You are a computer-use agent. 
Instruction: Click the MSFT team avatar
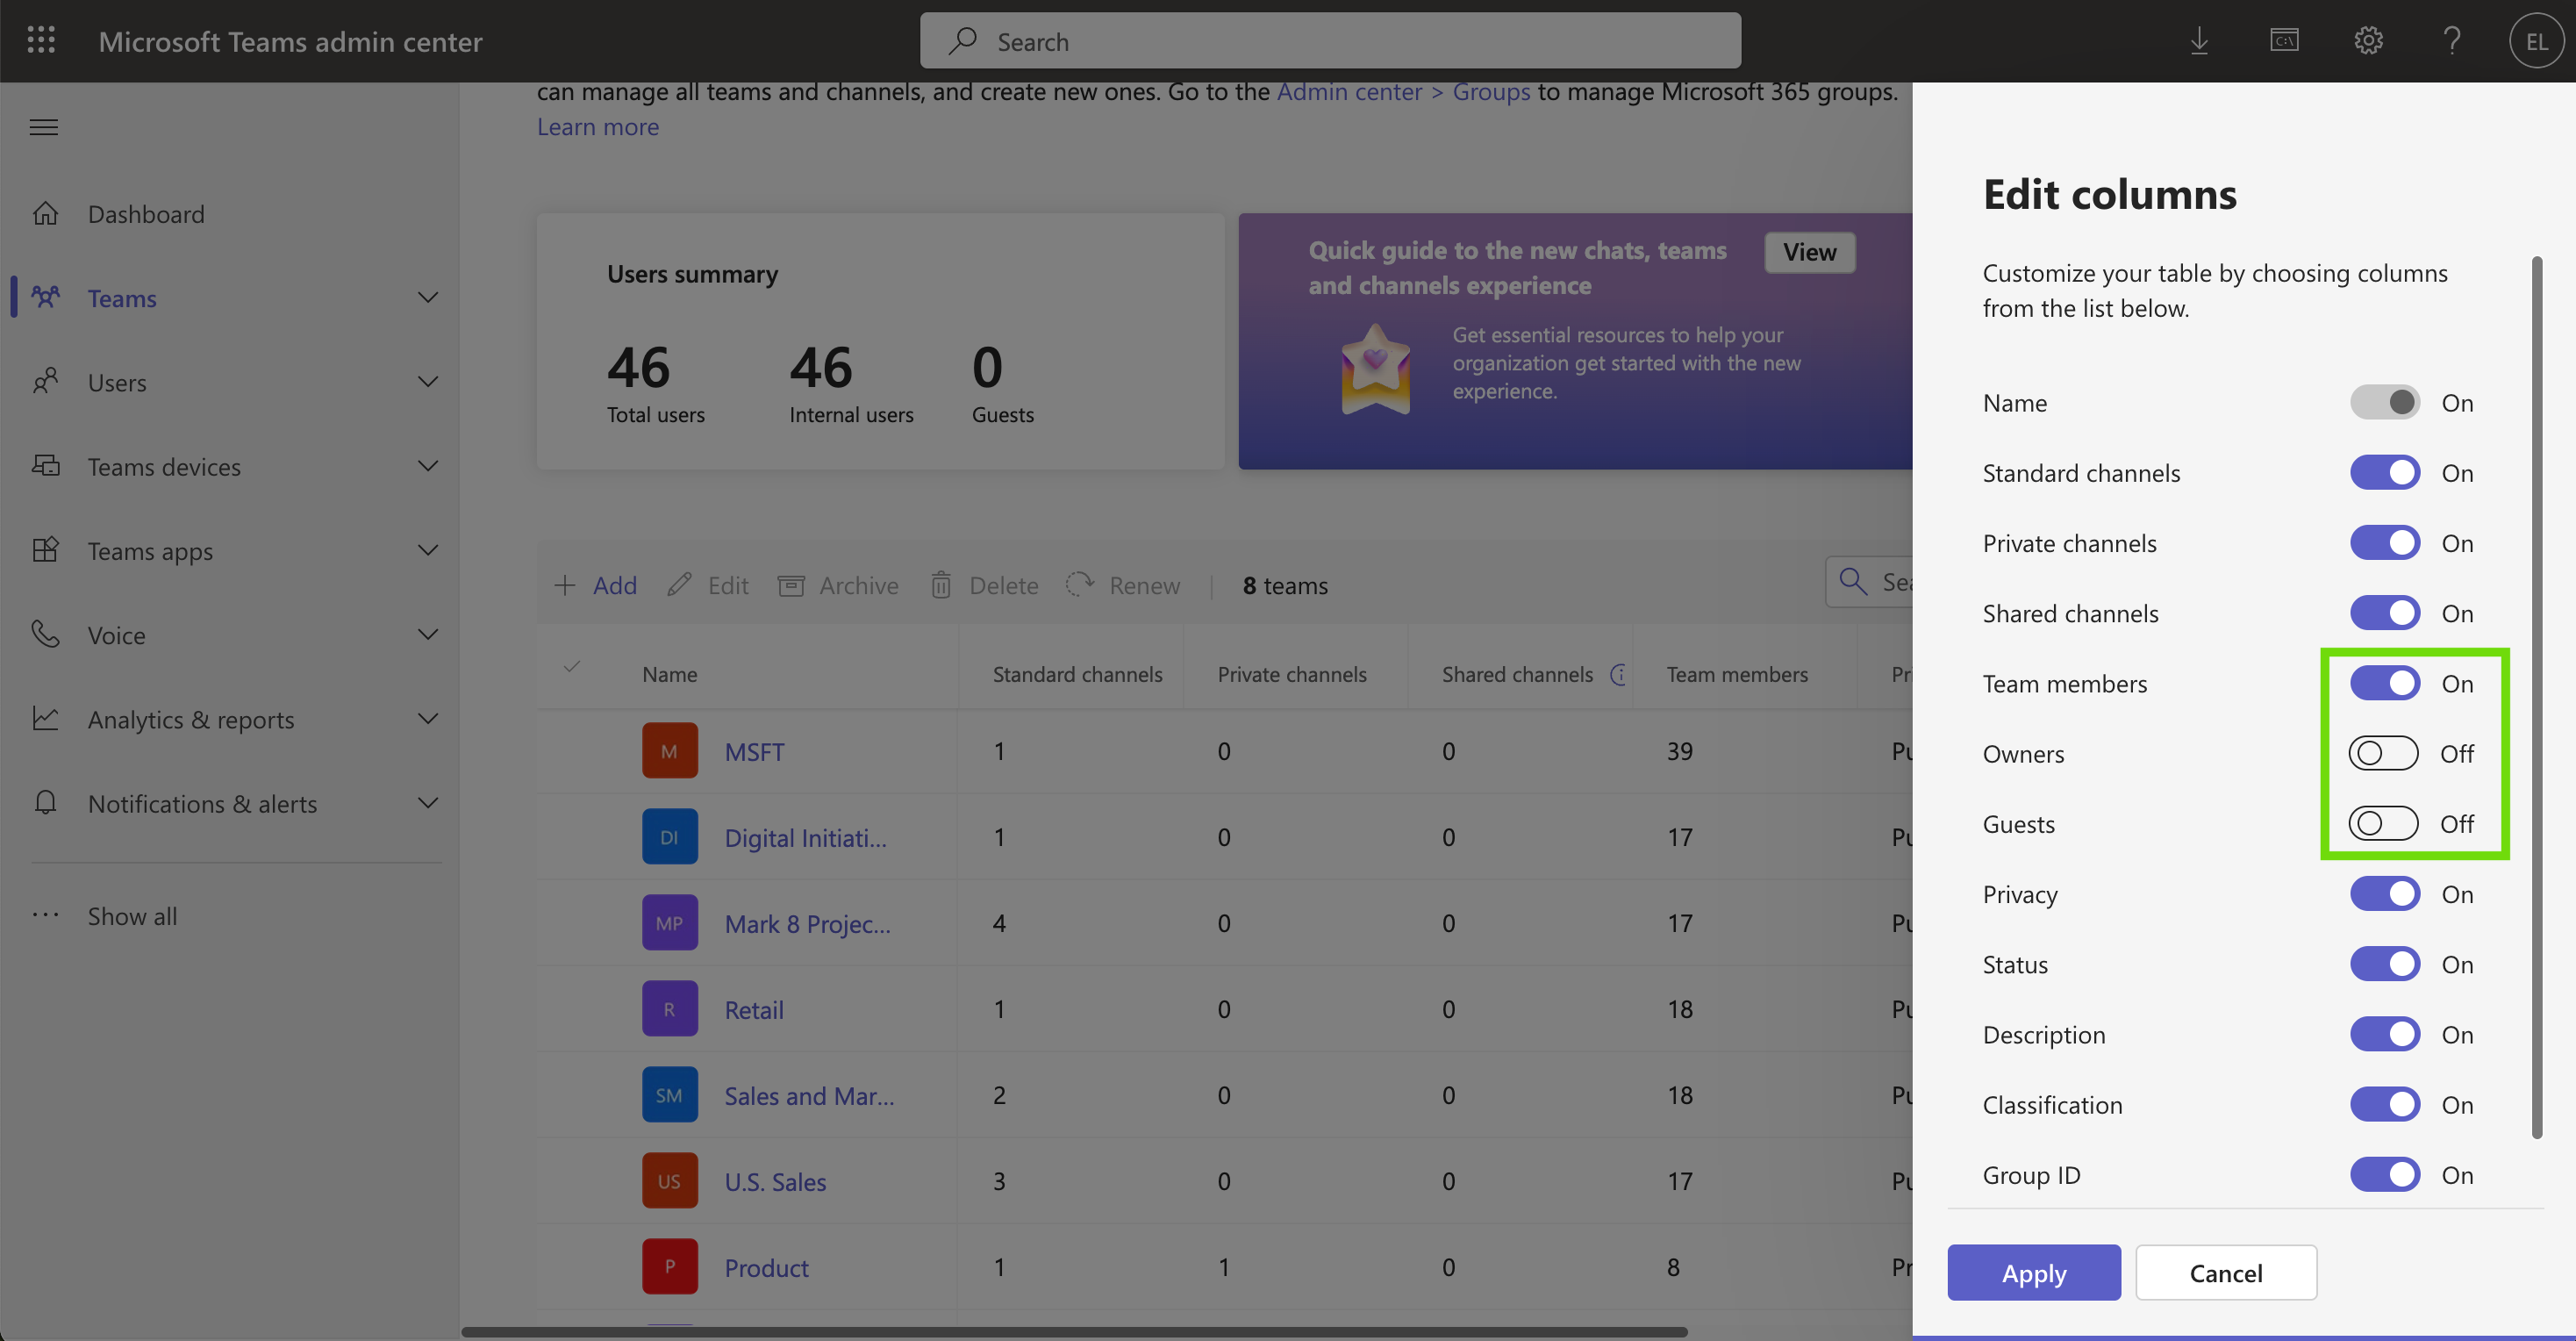click(x=669, y=751)
